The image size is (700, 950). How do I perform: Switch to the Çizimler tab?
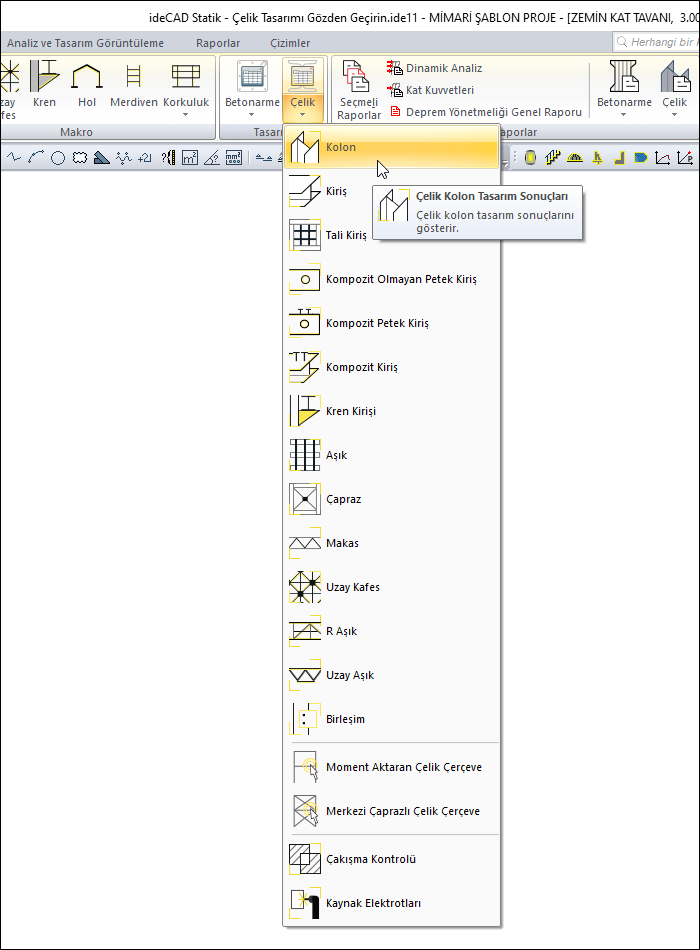coord(290,43)
